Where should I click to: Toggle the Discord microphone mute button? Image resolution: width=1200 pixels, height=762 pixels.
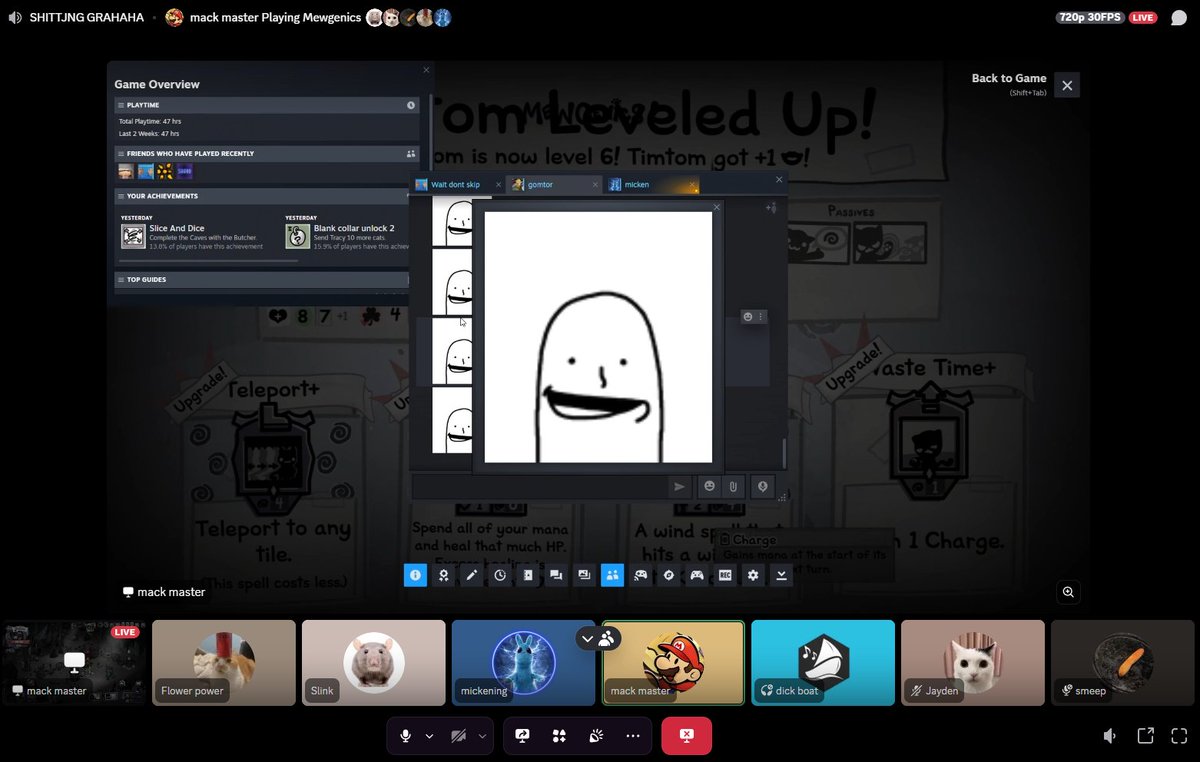point(405,735)
